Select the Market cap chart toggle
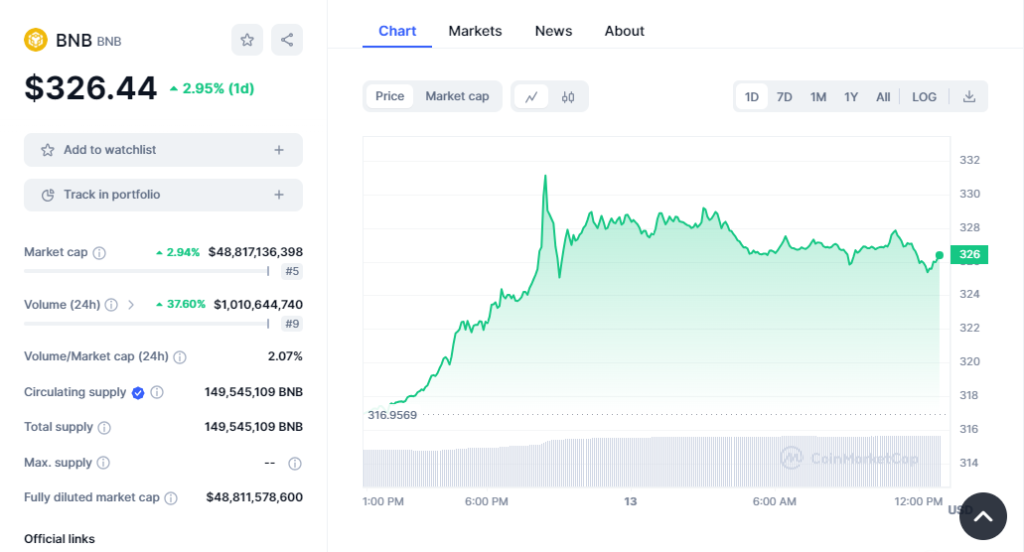 [457, 96]
